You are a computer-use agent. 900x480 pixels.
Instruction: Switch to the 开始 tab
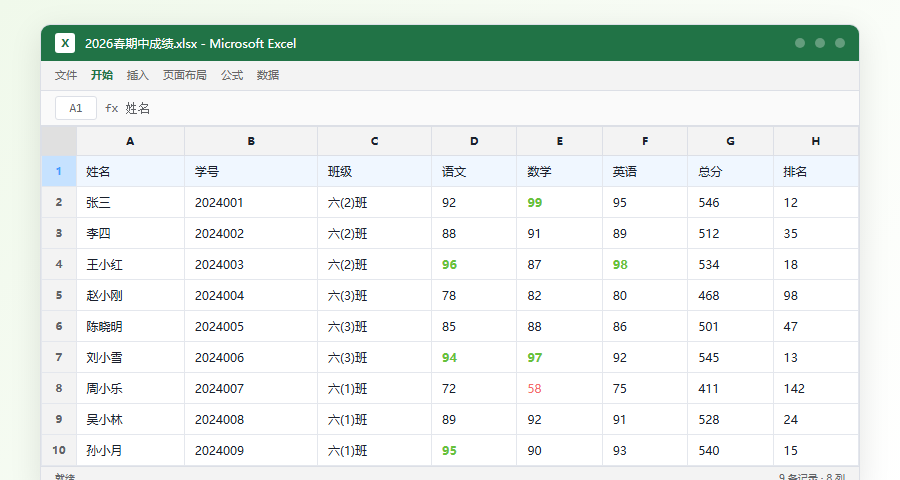[102, 75]
